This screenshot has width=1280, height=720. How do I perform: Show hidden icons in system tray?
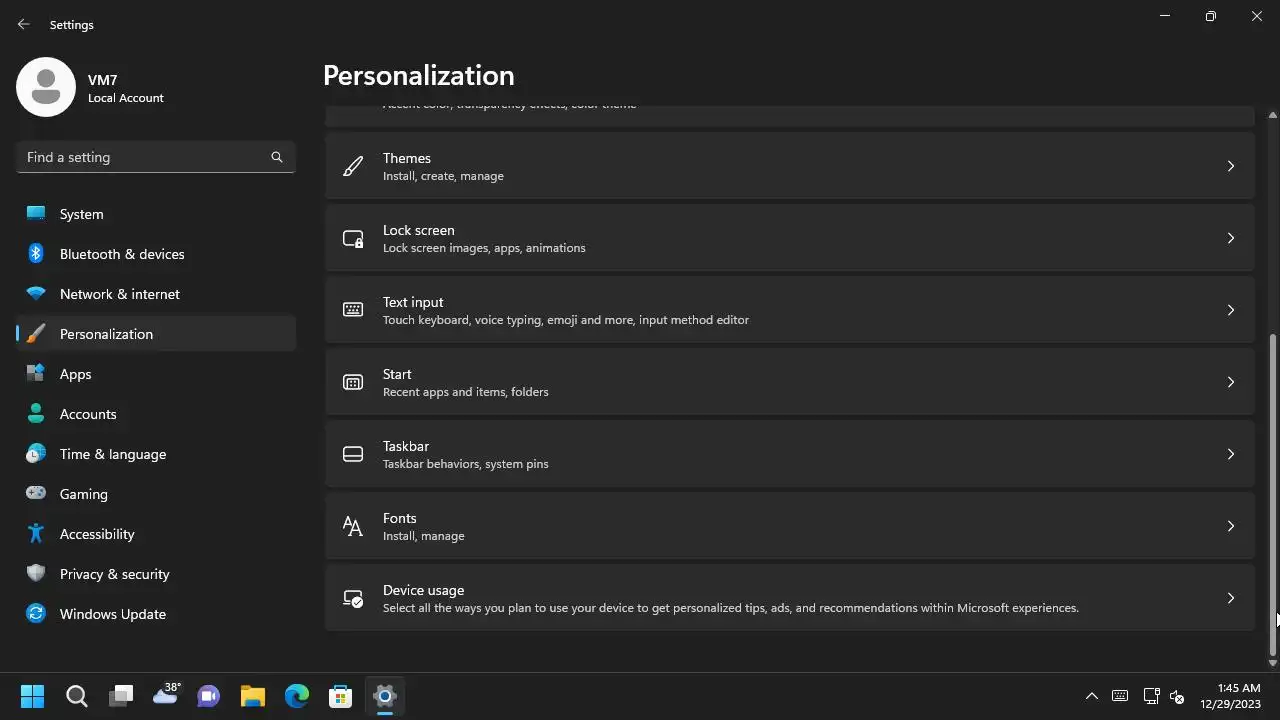tap(1092, 696)
